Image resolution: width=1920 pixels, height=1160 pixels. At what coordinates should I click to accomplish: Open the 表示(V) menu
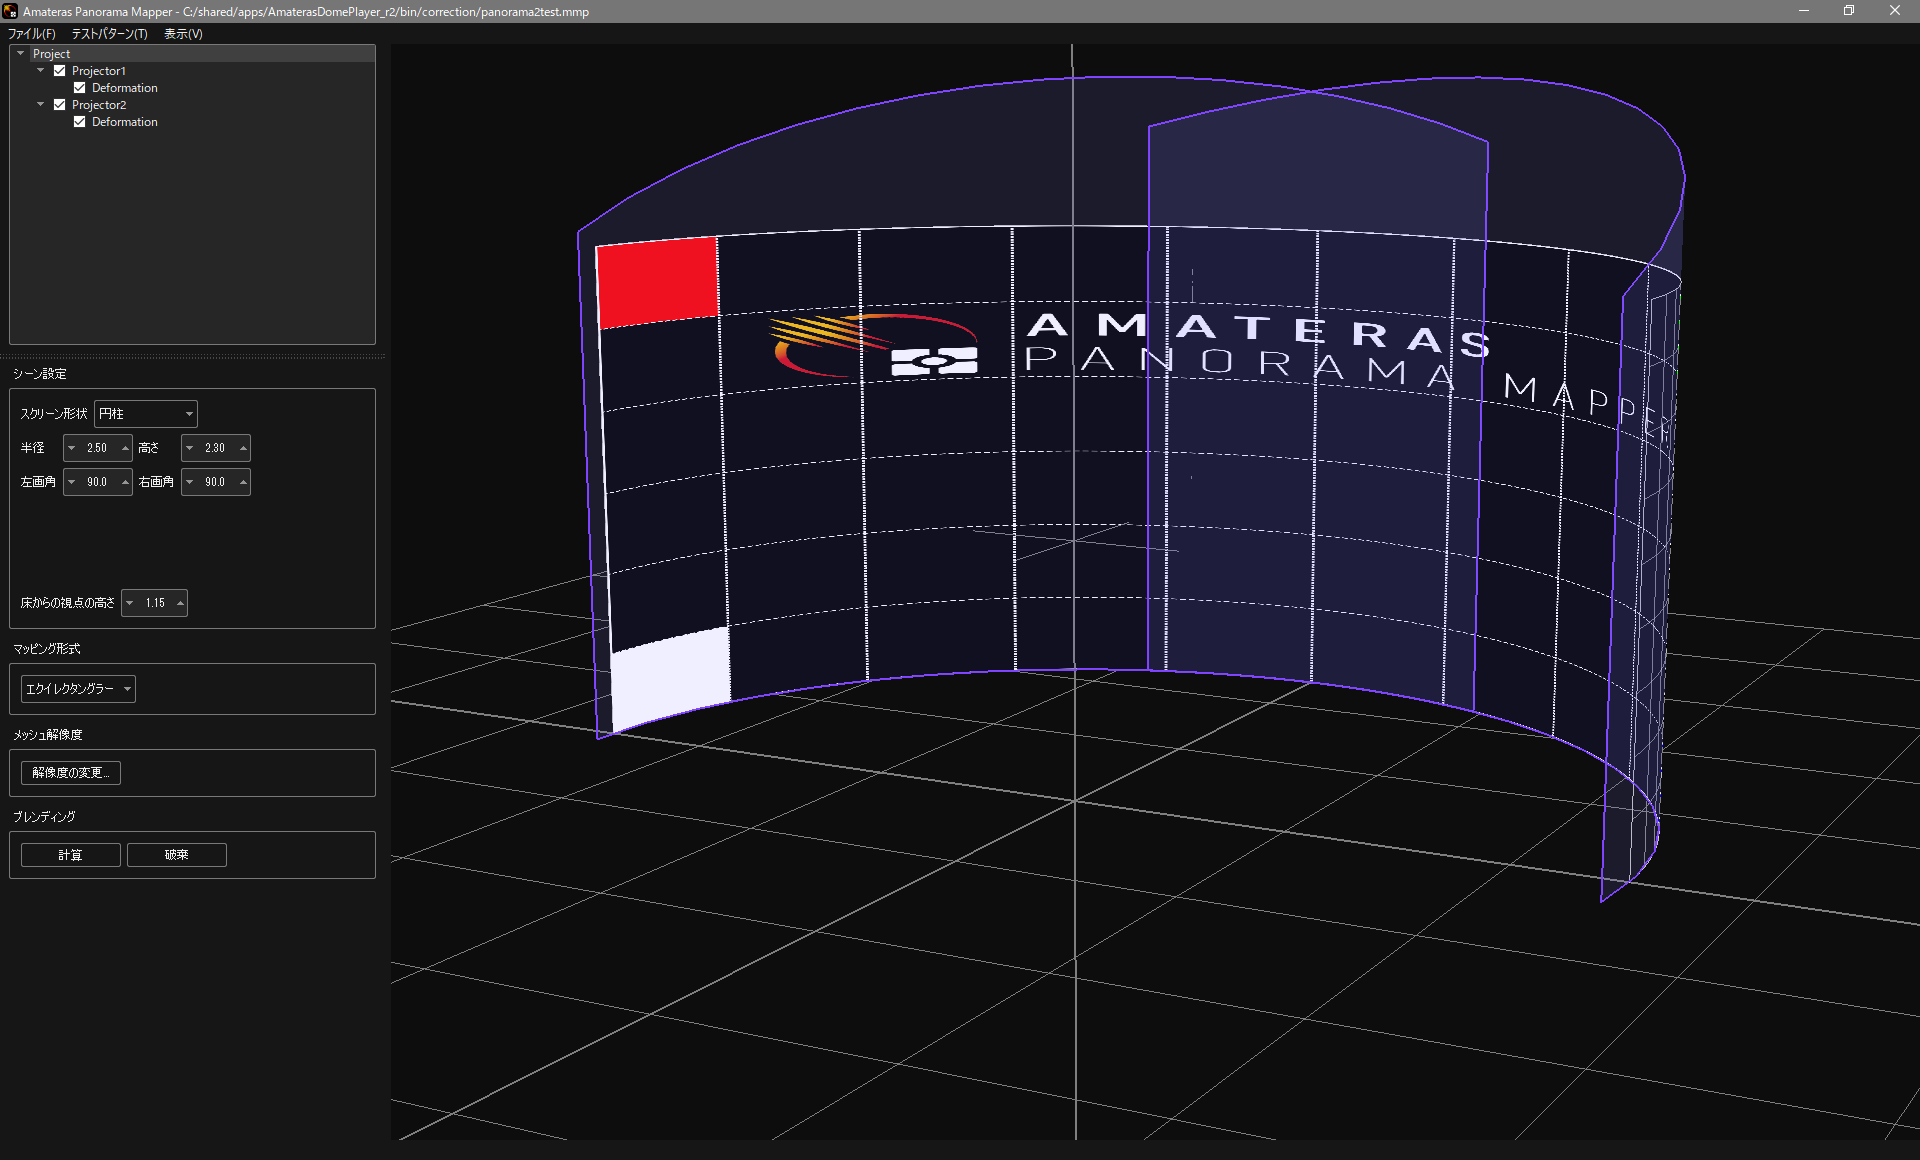pyautogui.click(x=183, y=34)
